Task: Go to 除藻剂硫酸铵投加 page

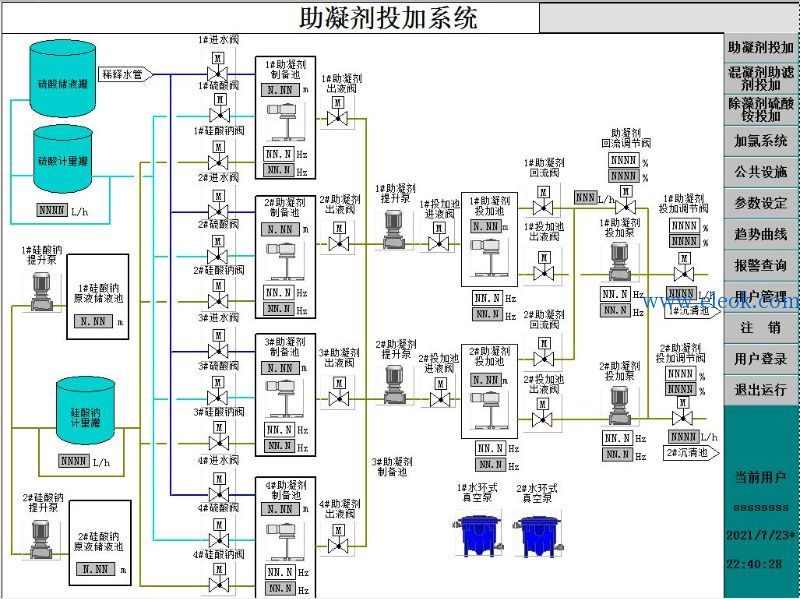Action: tap(760, 110)
